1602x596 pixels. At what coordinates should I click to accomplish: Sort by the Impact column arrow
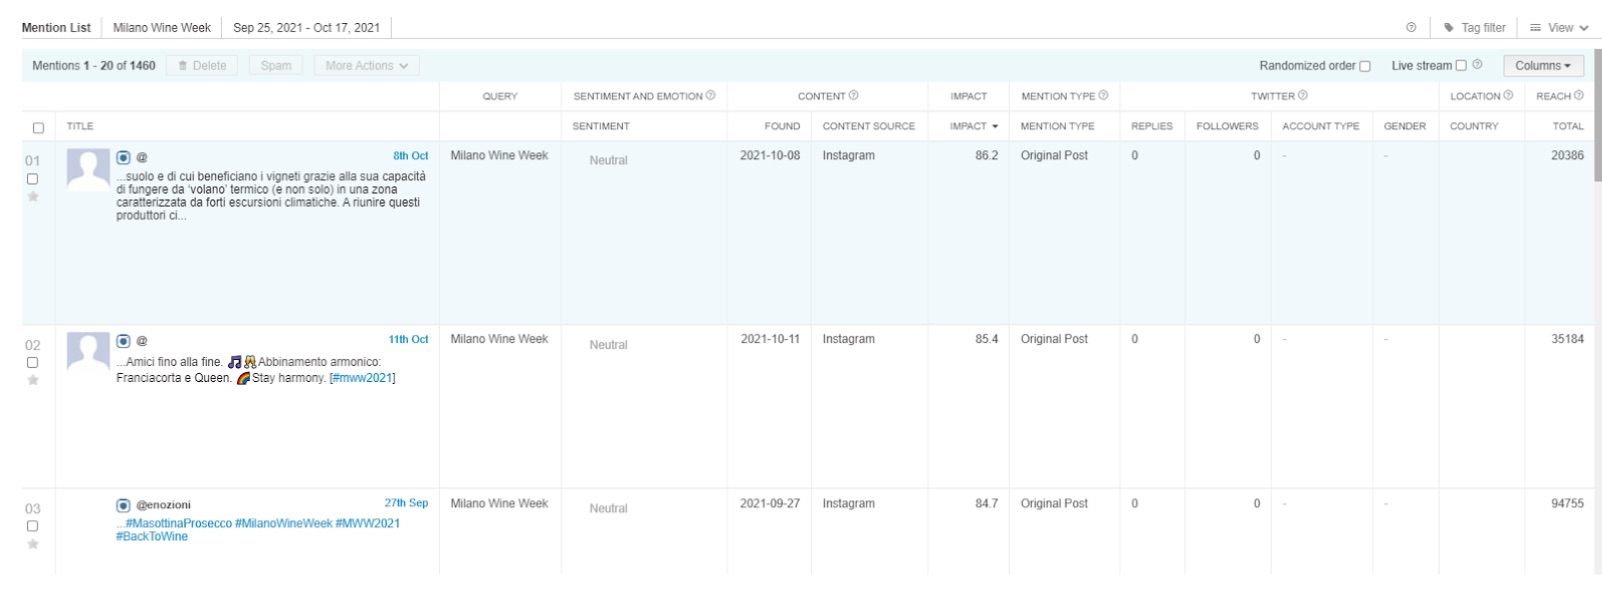coord(995,127)
